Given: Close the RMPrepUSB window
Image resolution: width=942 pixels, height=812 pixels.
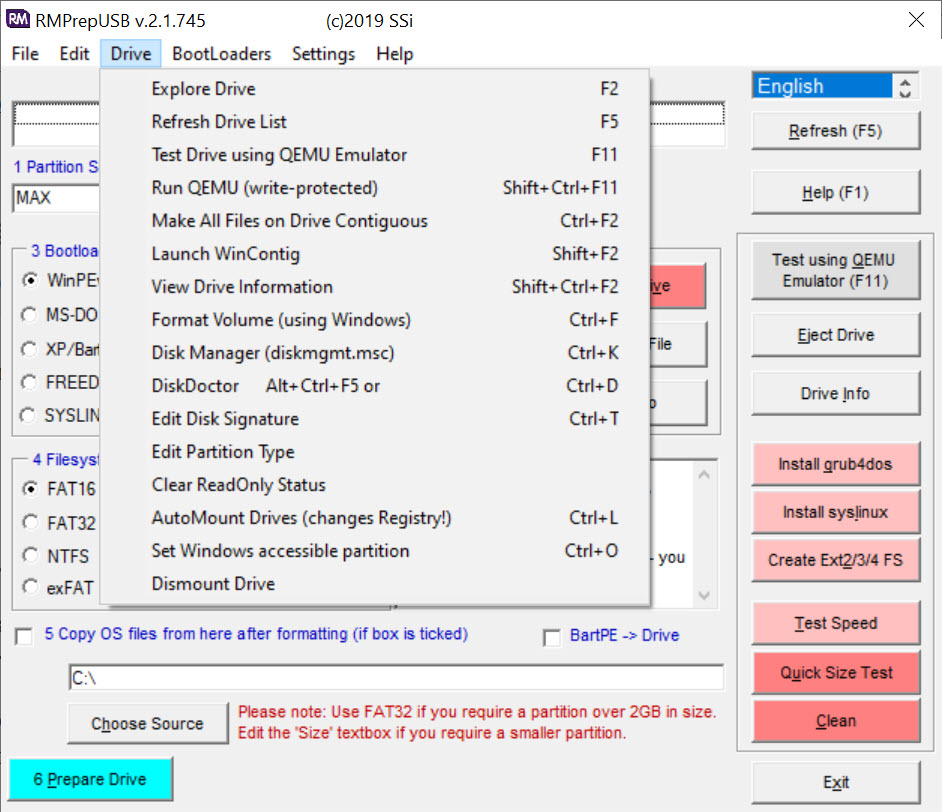Looking at the screenshot, I should pyautogui.click(x=916, y=20).
